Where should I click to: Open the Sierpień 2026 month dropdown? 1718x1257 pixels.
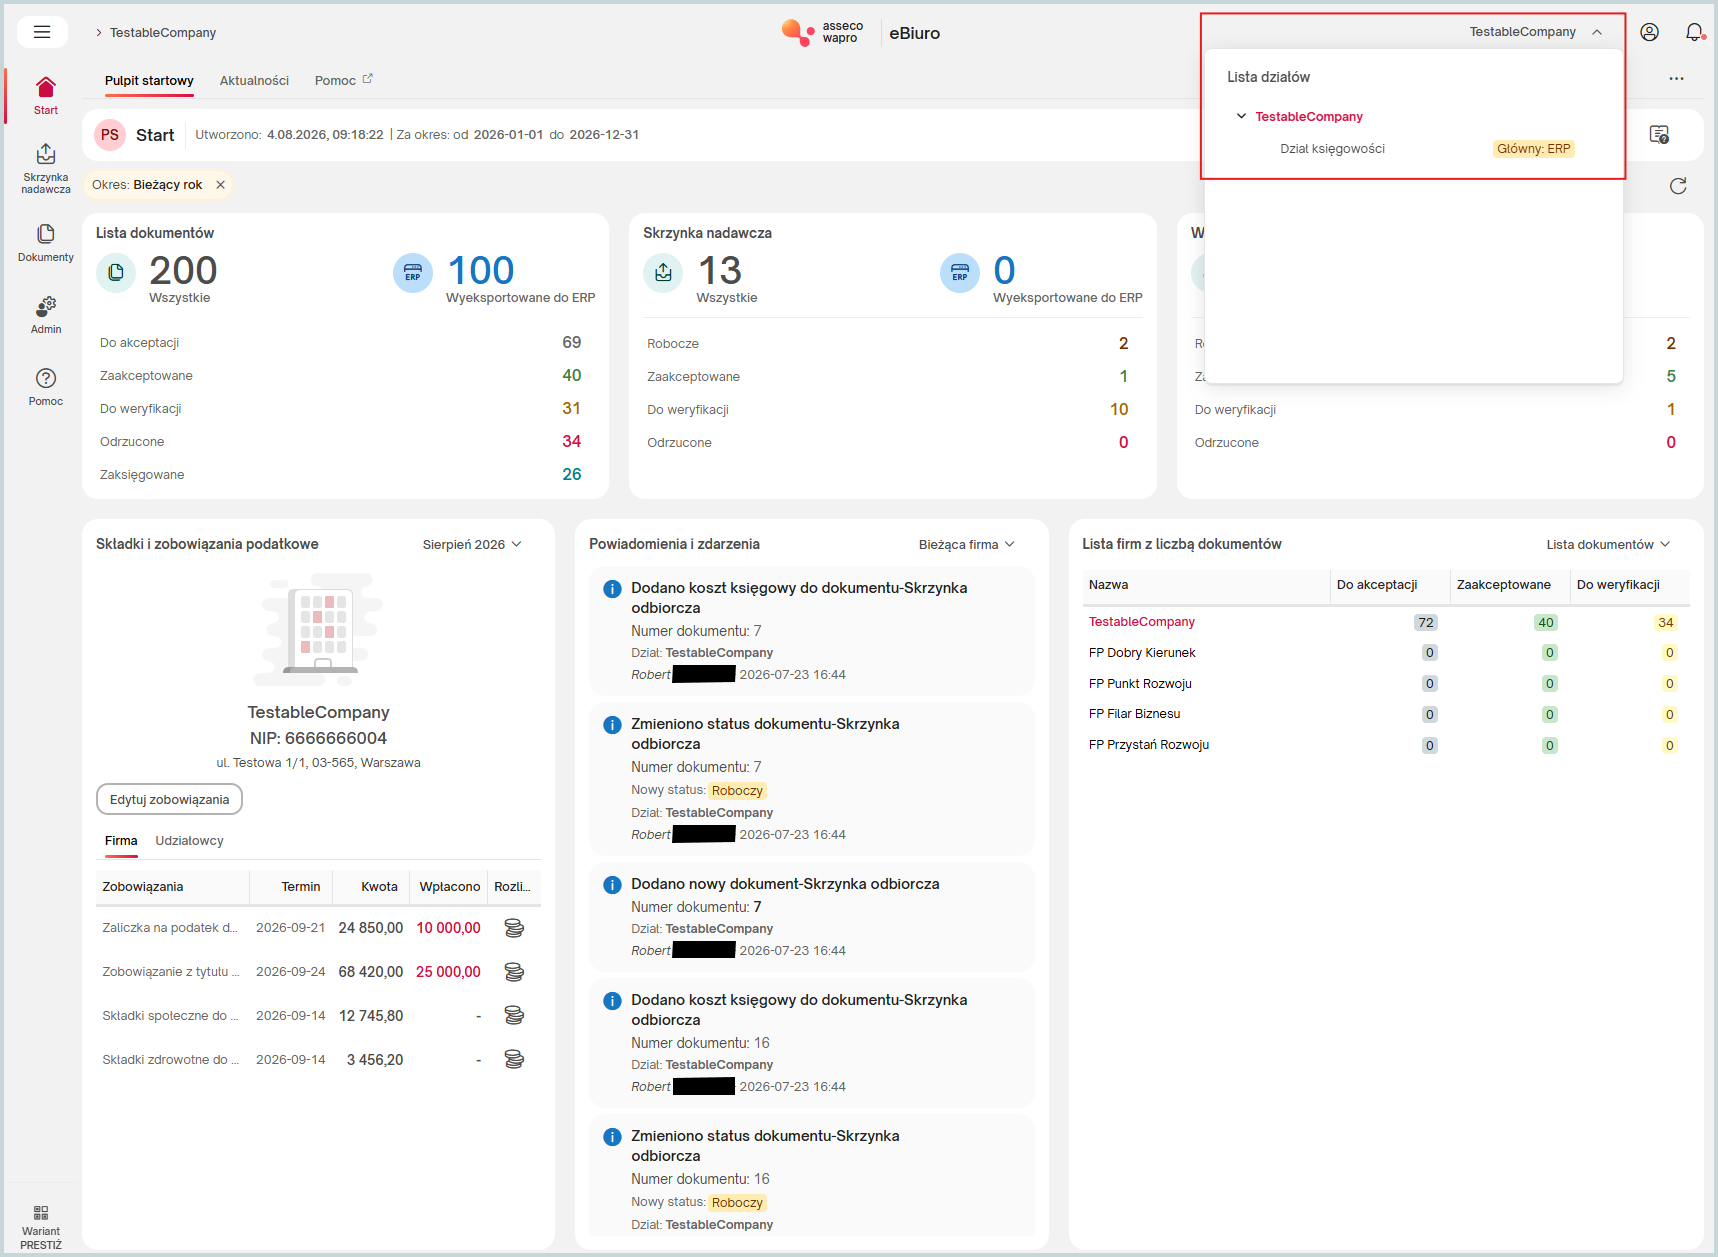pos(472,545)
